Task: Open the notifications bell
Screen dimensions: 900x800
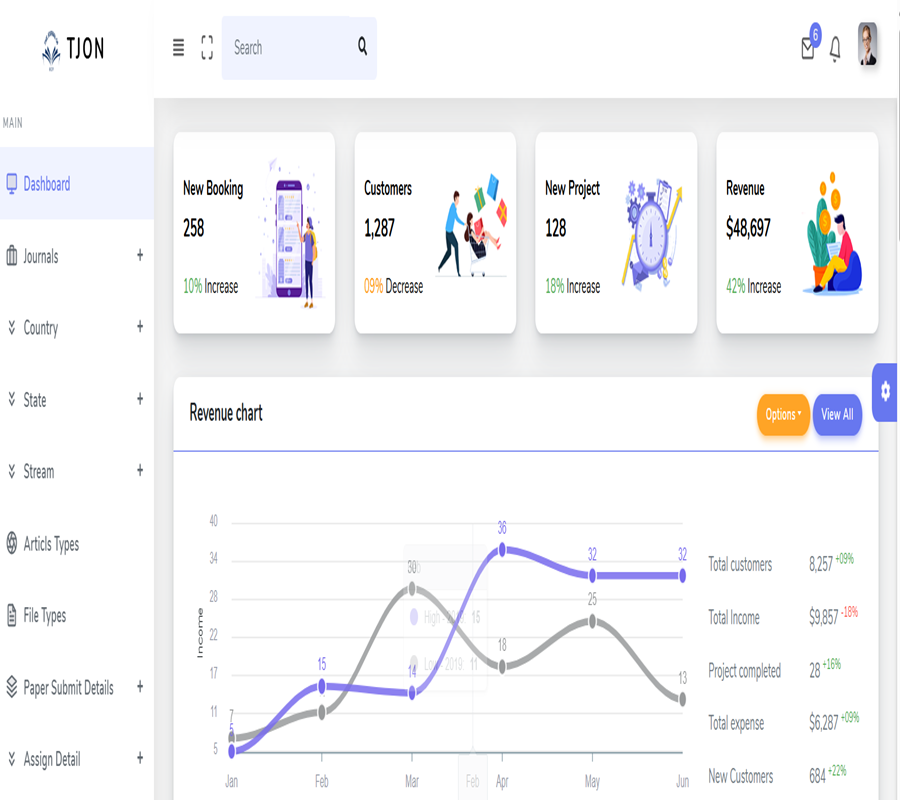Action: 835,49
